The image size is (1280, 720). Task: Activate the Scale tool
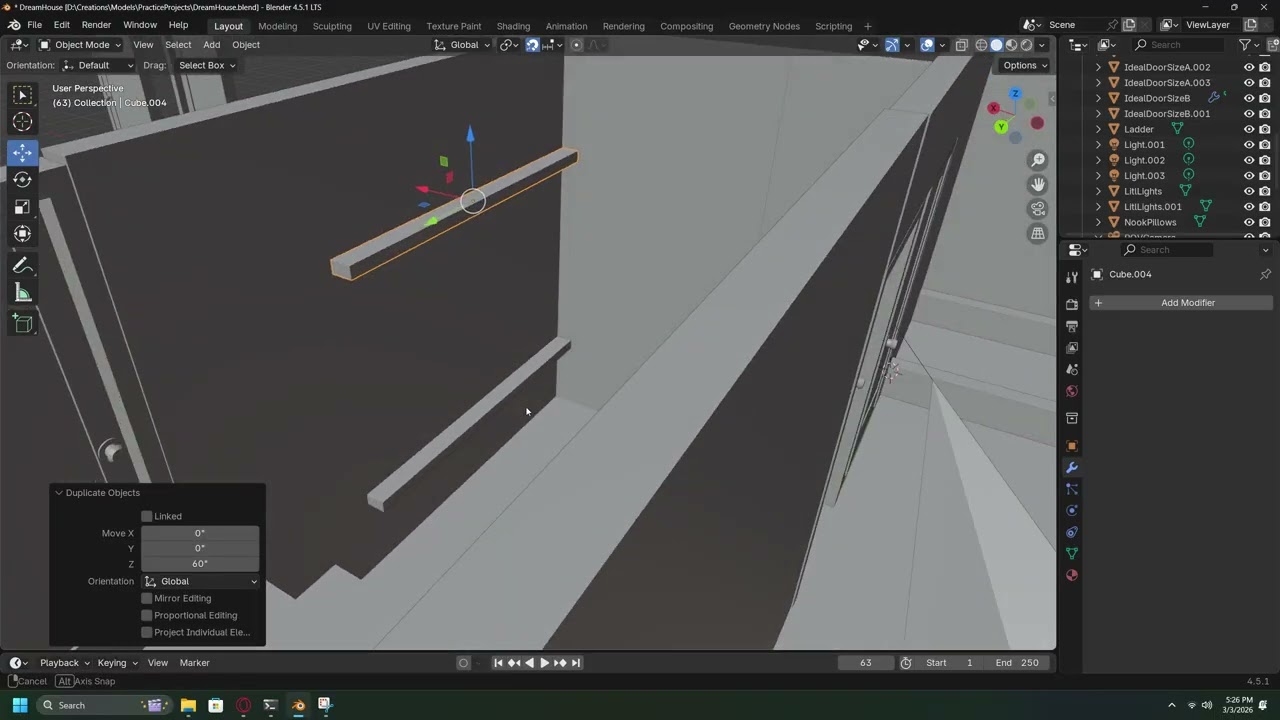tap(22, 206)
